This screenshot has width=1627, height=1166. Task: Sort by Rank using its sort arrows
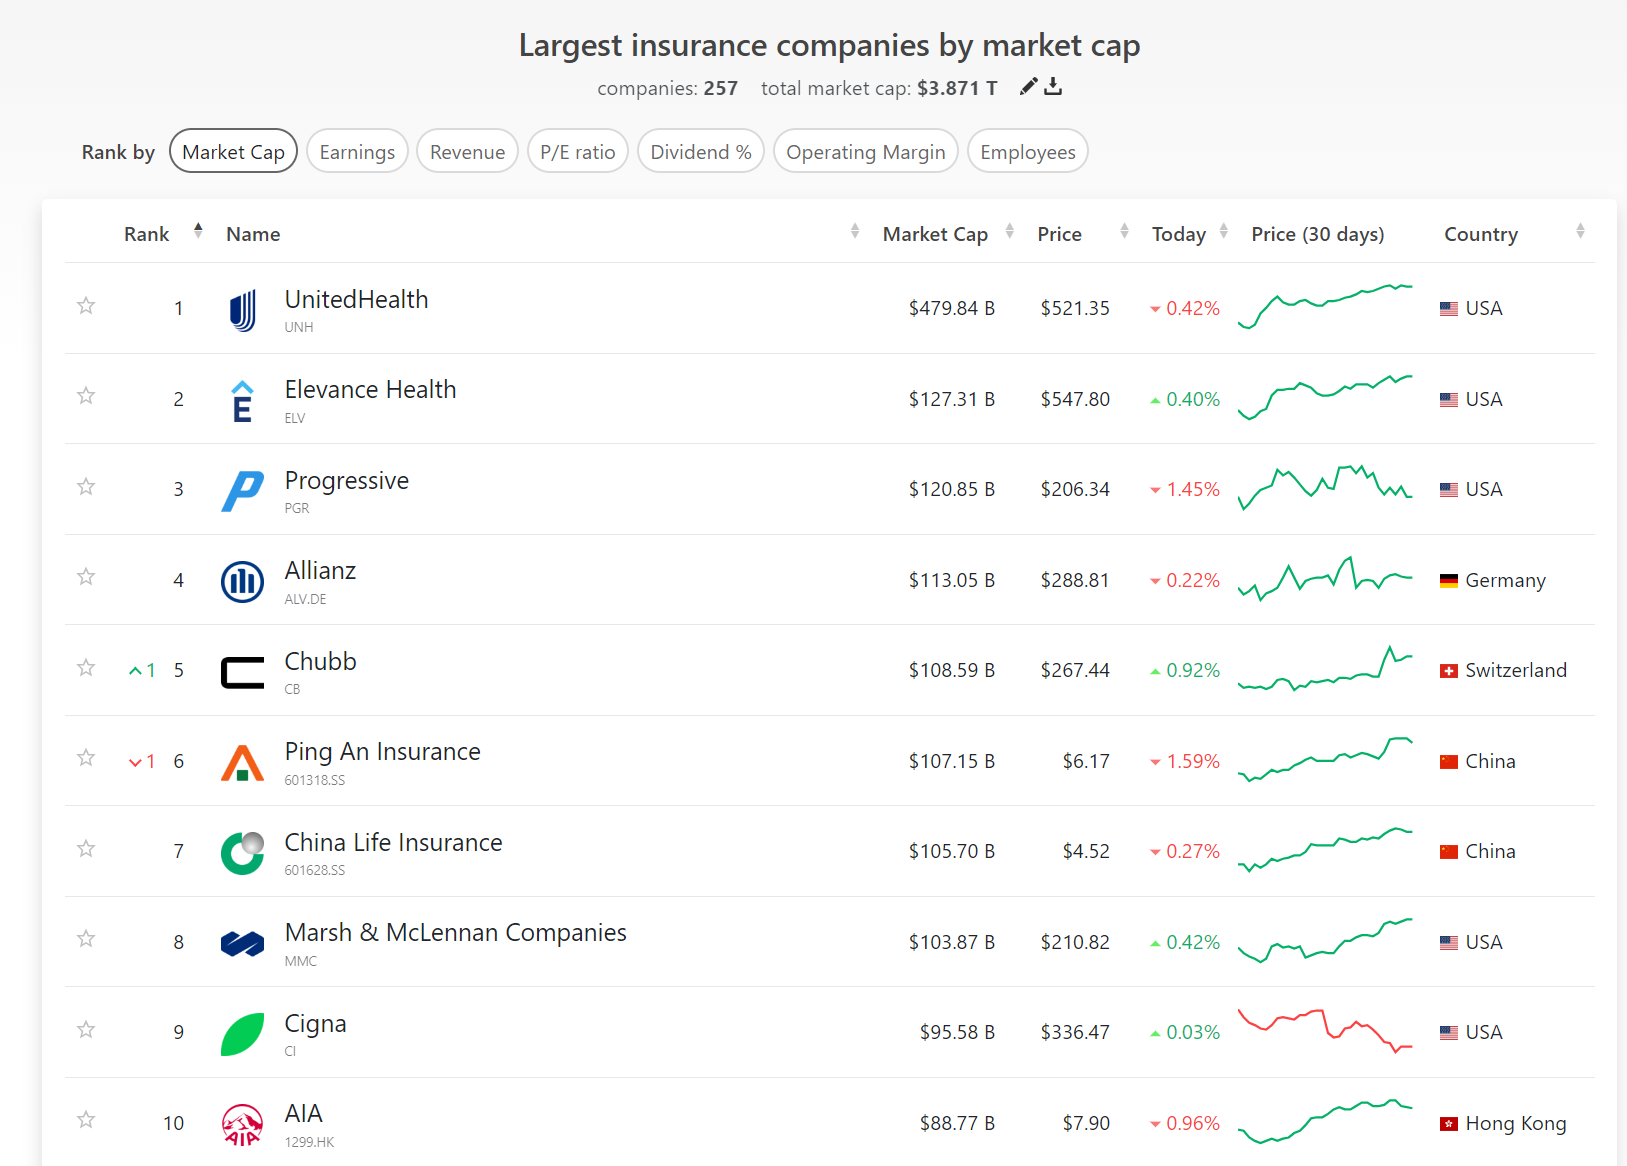pyautogui.click(x=198, y=231)
